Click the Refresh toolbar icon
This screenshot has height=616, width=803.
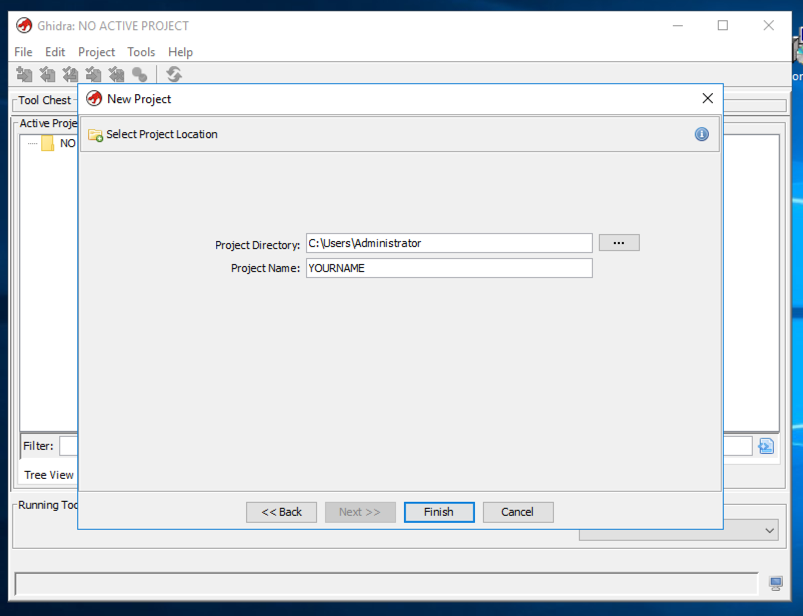coord(174,74)
